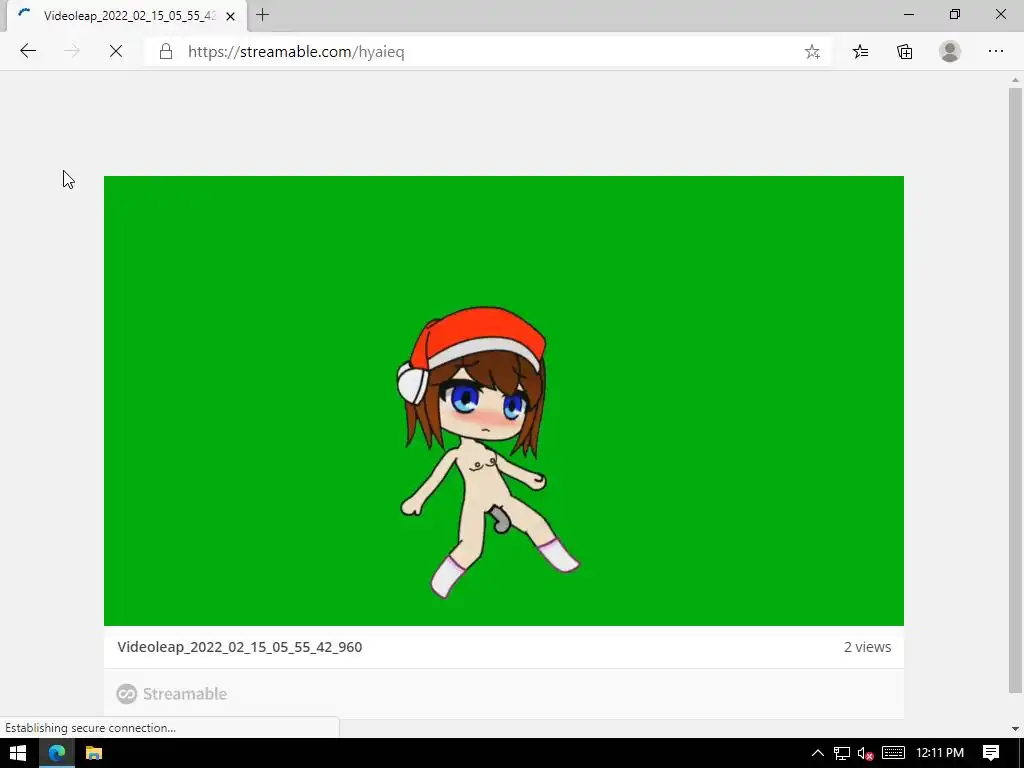Image resolution: width=1024 pixels, height=768 pixels.
Task: Open the 12:11 PM taskbar clock
Action: click(x=940, y=753)
